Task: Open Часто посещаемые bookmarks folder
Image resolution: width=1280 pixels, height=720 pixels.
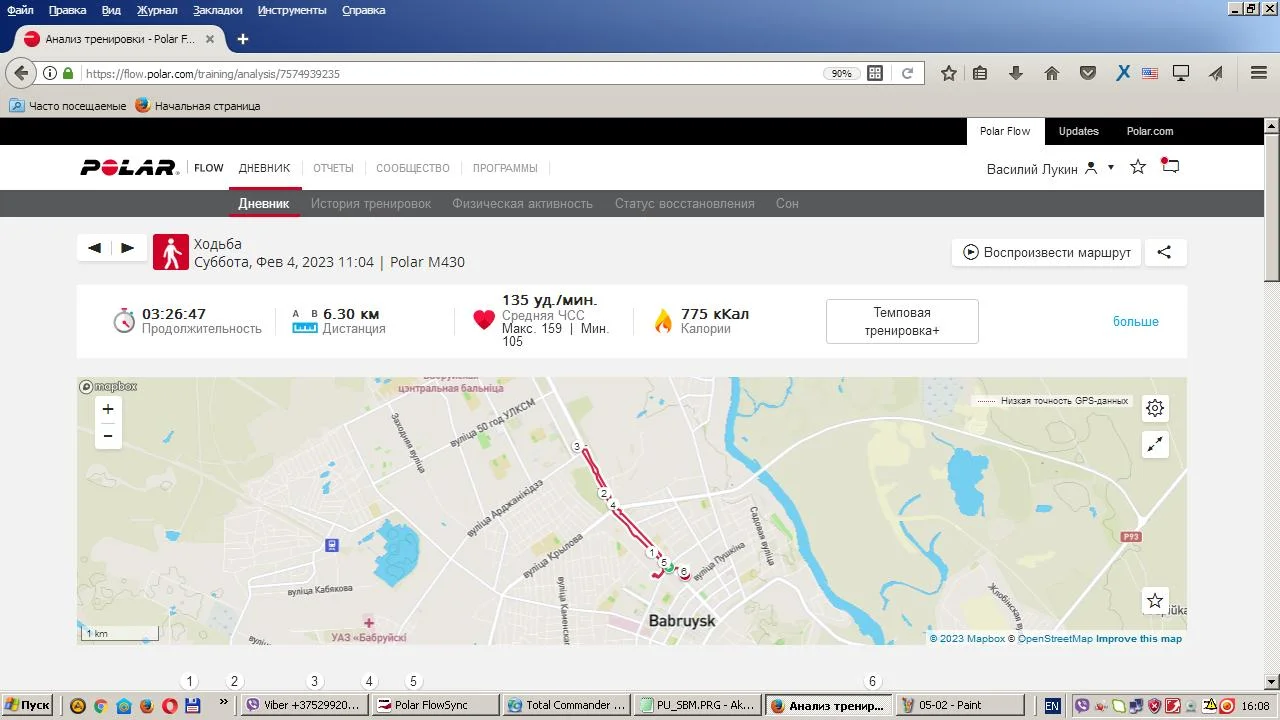Action: [x=68, y=105]
